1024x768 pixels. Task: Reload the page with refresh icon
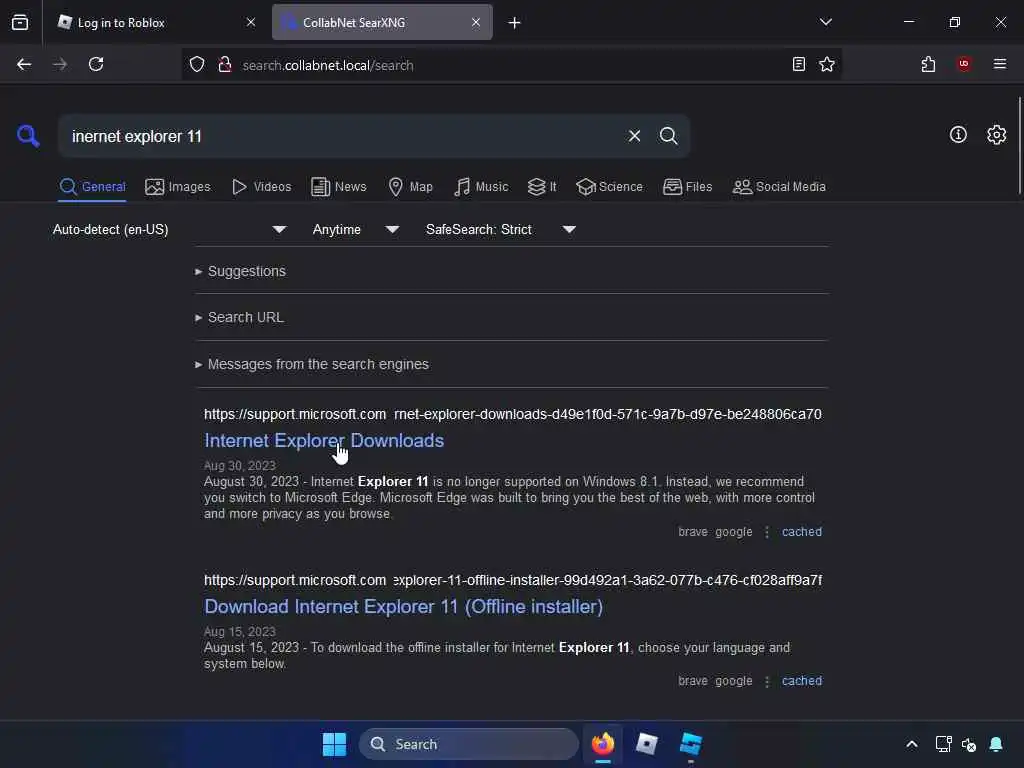96,64
